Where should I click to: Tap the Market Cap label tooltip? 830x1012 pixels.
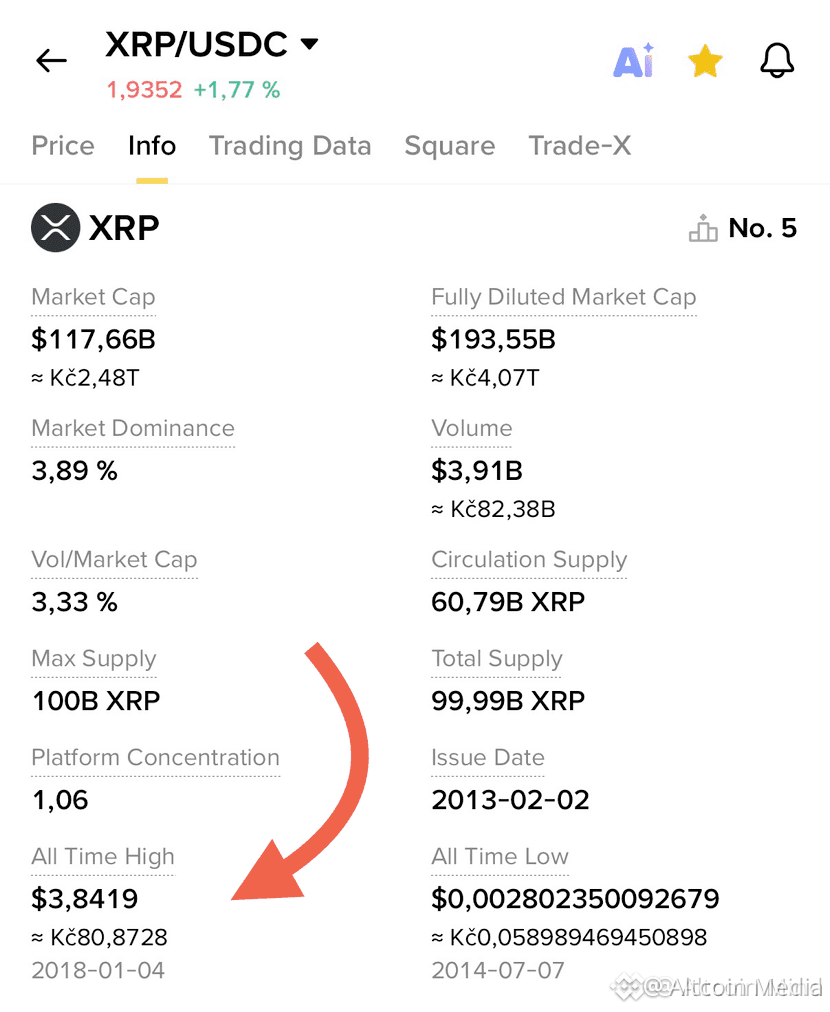click(x=94, y=297)
